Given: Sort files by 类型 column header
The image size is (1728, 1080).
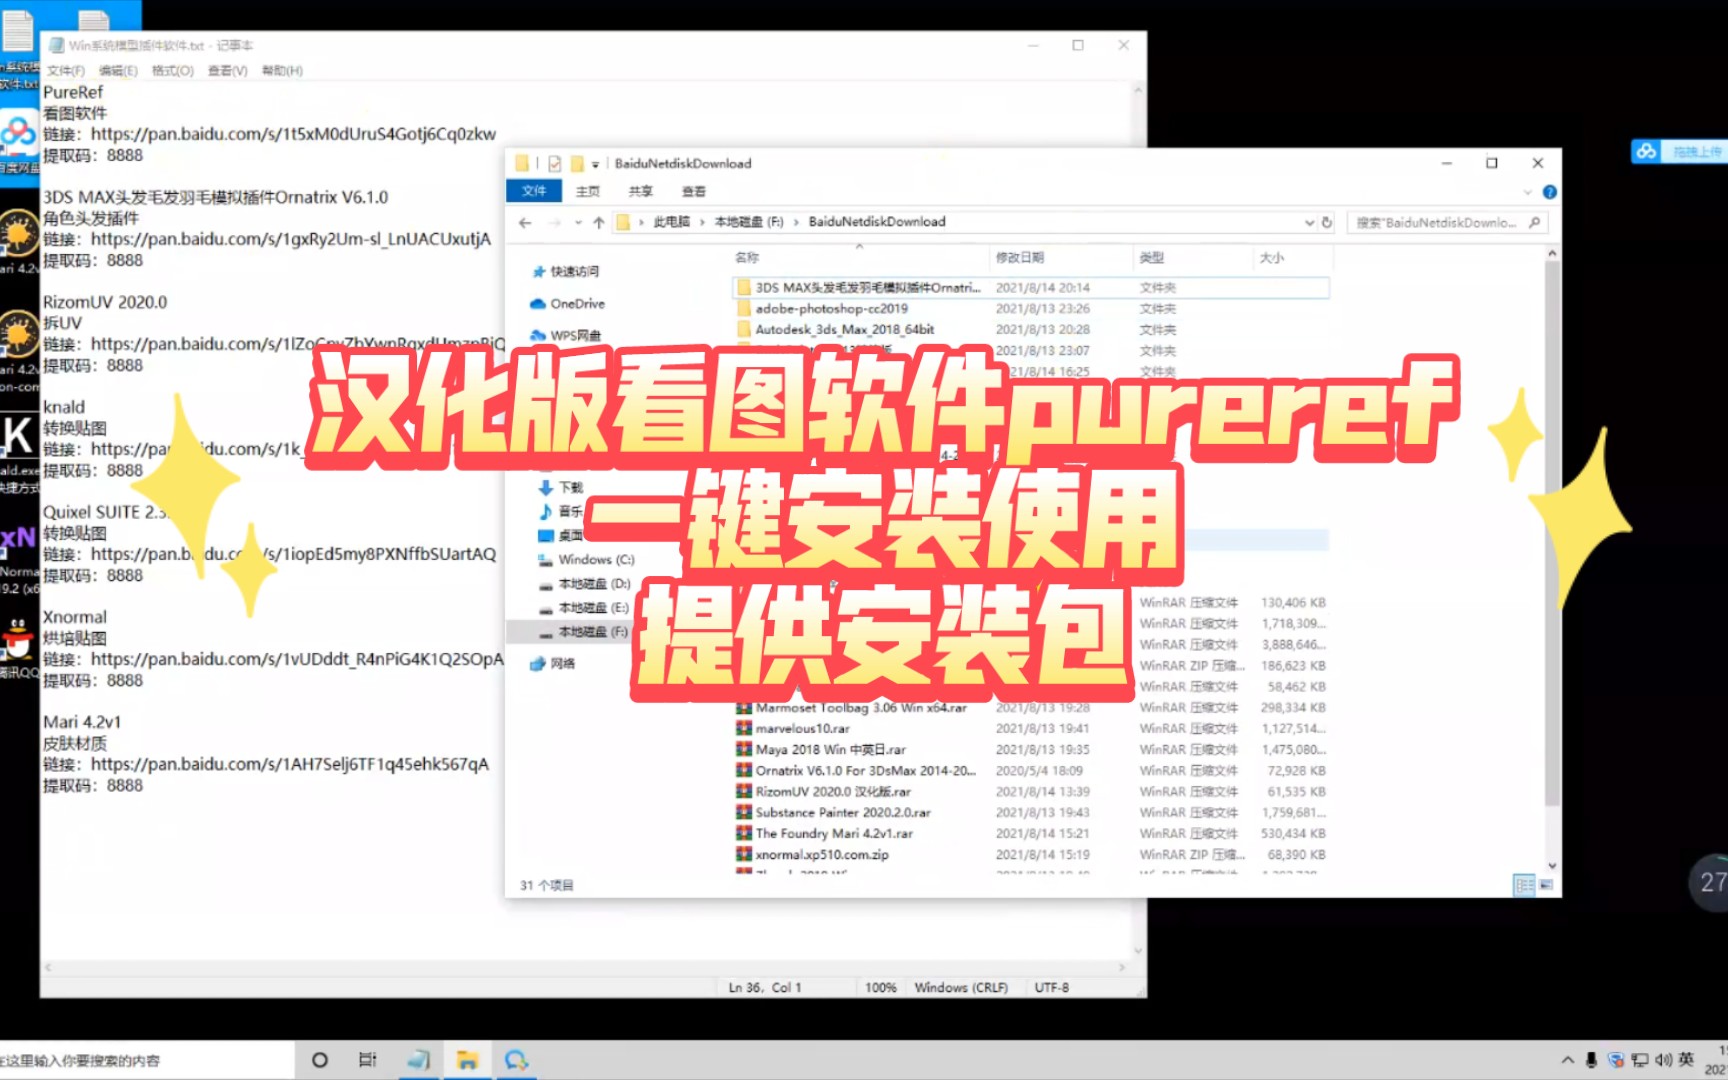Looking at the screenshot, I should pos(1193,258).
